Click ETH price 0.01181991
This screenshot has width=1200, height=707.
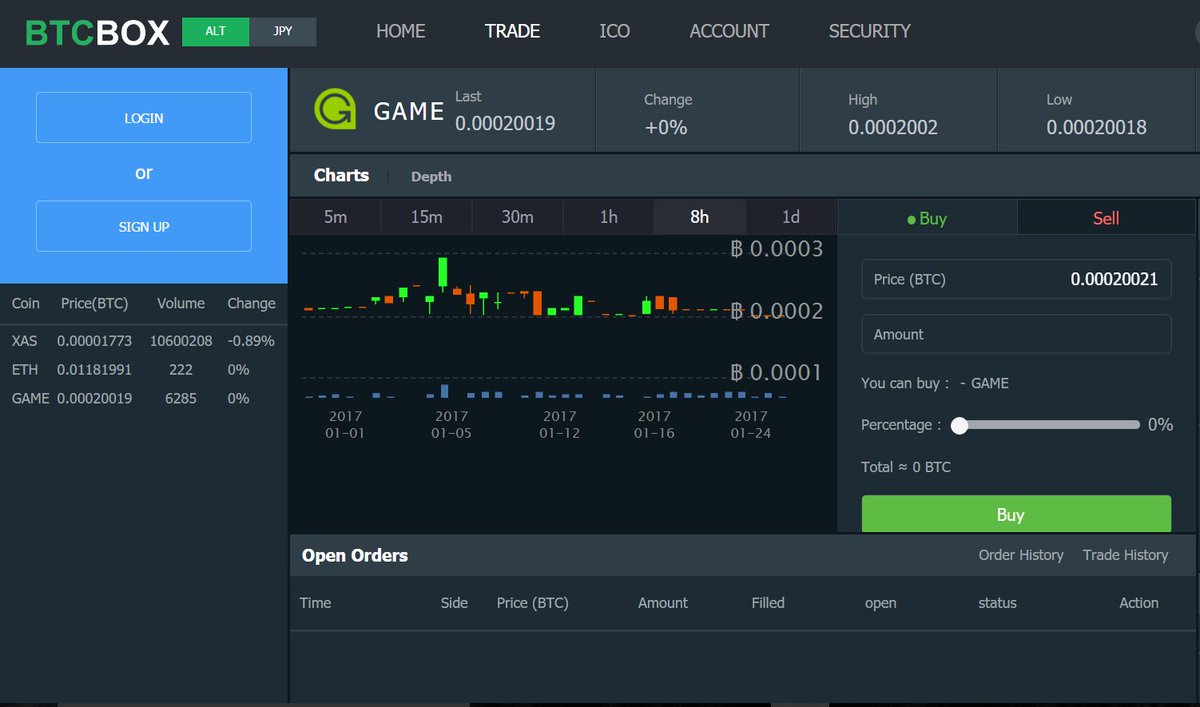(x=94, y=370)
